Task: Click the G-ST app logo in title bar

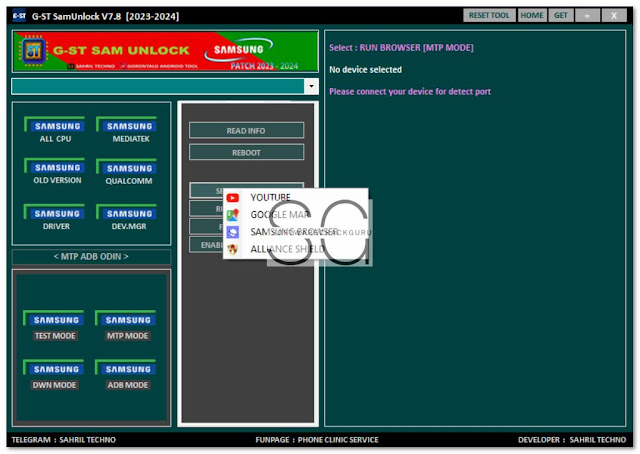Action: point(19,16)
